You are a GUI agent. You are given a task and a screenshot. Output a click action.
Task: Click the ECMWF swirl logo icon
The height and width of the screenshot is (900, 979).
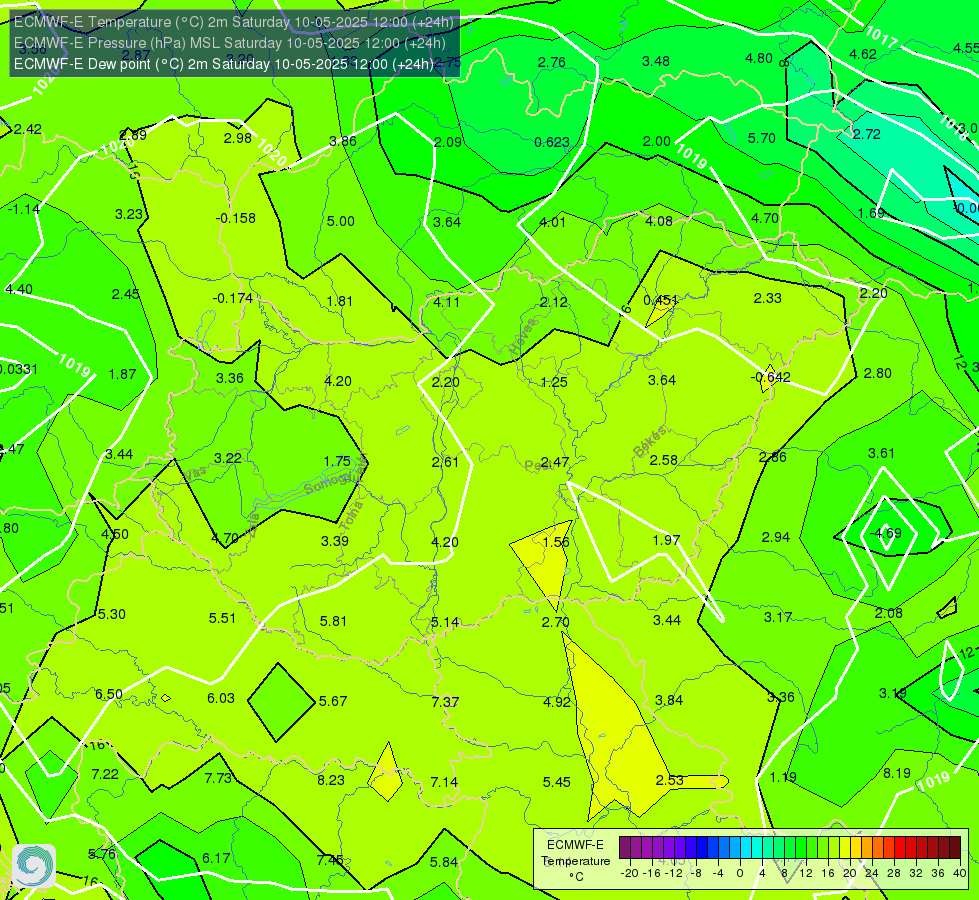pos(34,865)
